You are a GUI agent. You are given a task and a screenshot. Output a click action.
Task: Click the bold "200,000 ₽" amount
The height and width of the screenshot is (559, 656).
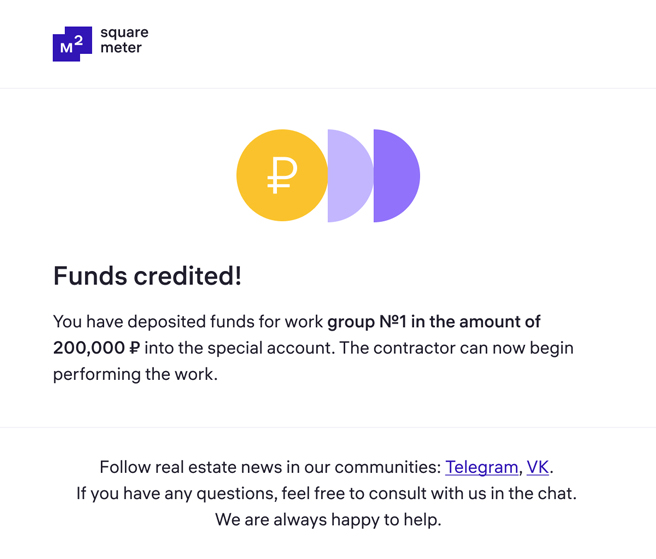(x=97, y=349)
